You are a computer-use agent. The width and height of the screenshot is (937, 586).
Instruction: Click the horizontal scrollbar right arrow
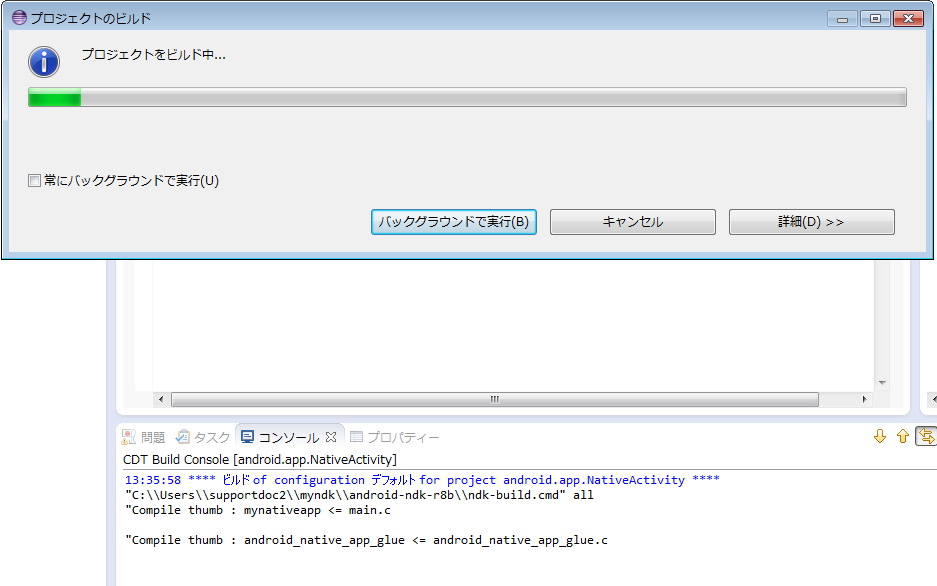pyautogui.click(x=864, y=399)
